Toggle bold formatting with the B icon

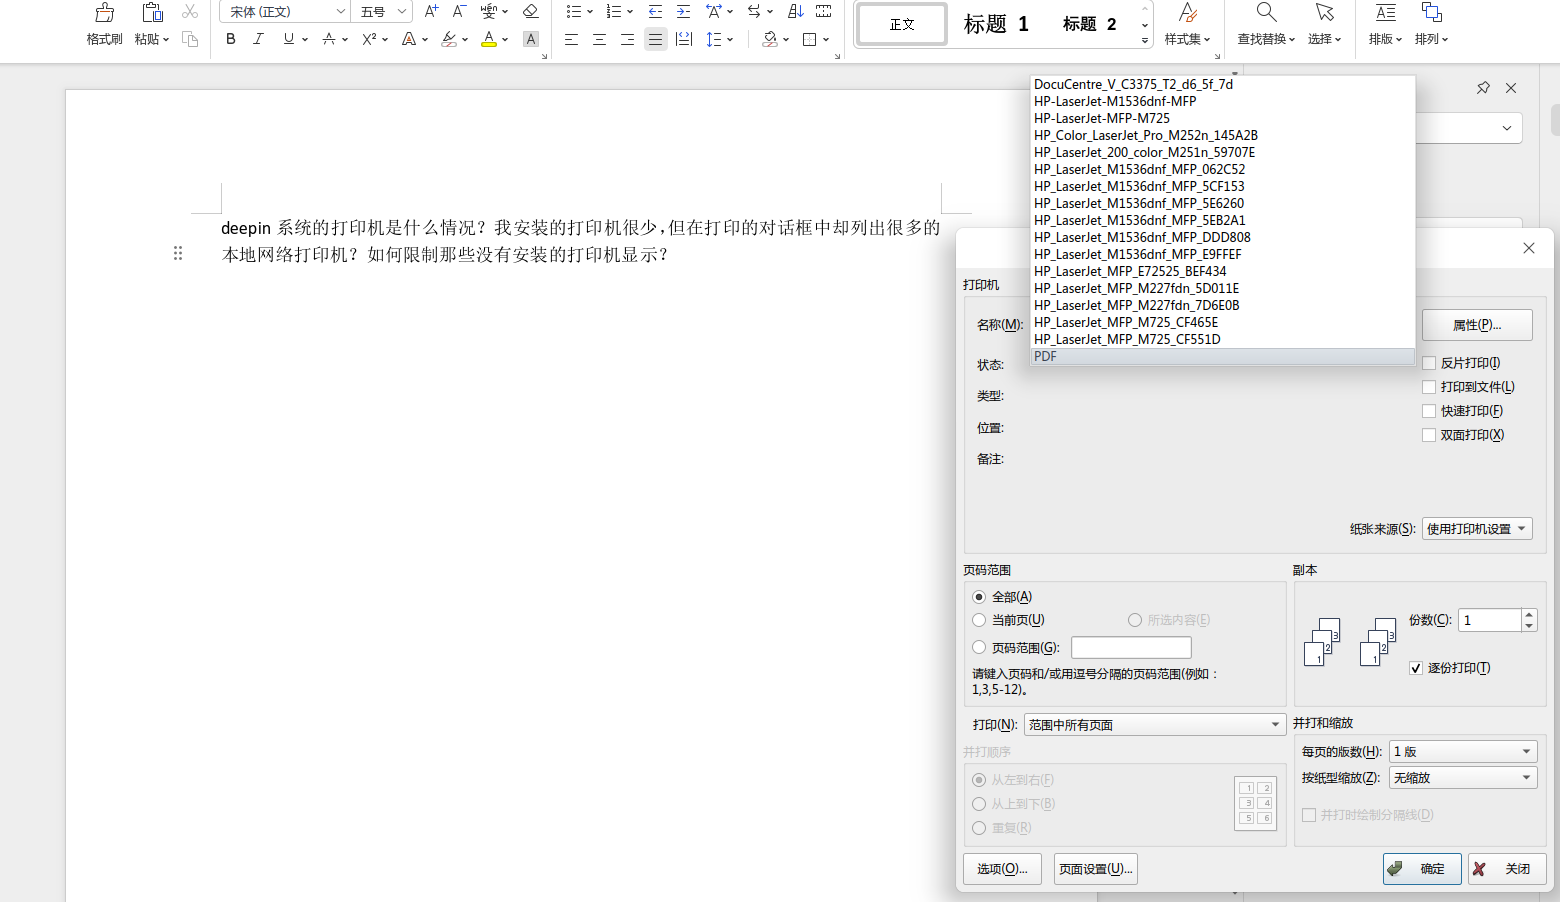231,39
